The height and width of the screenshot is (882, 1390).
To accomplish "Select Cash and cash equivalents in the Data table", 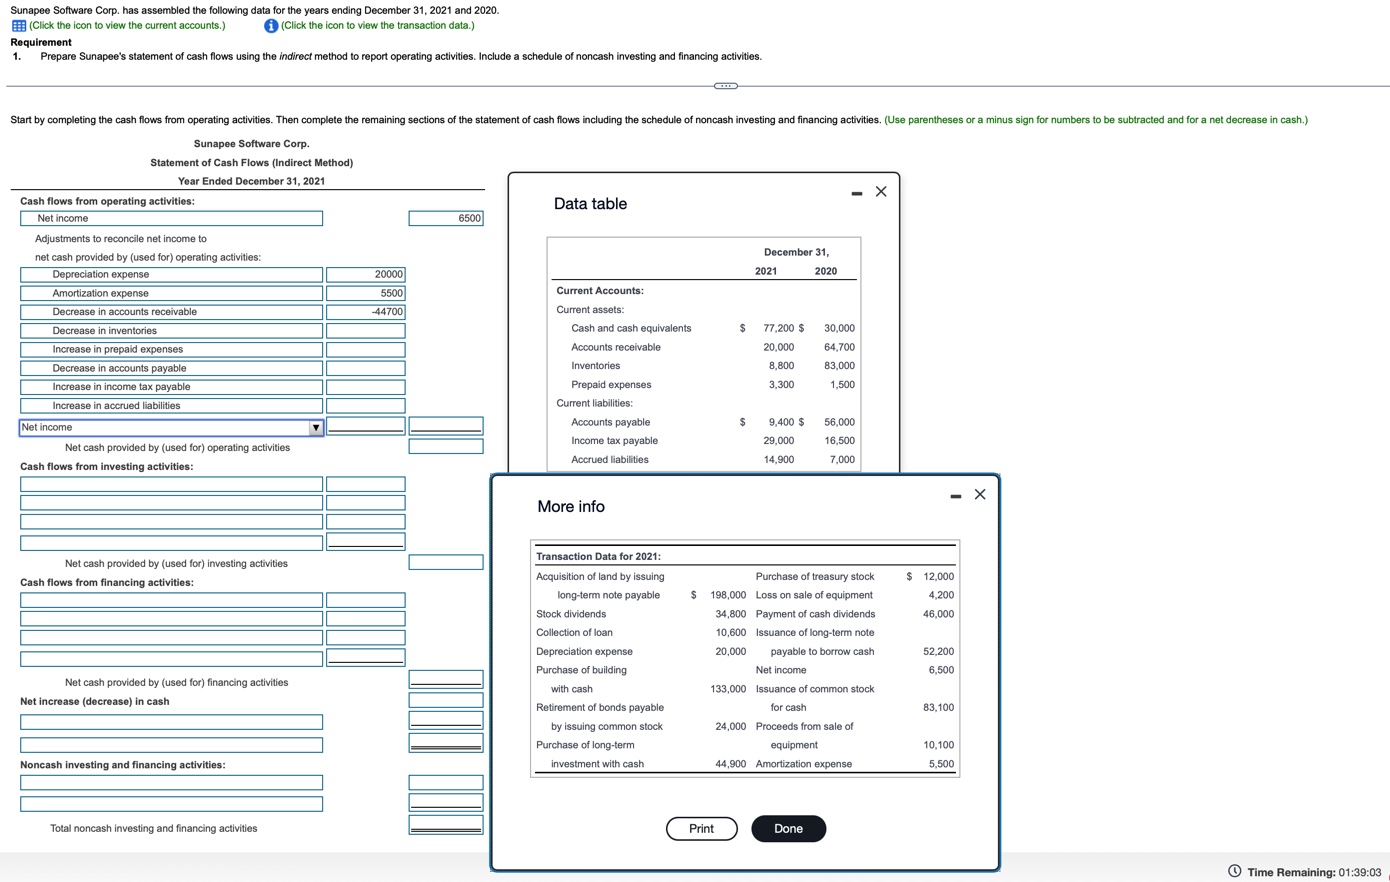I will point(631,328).
